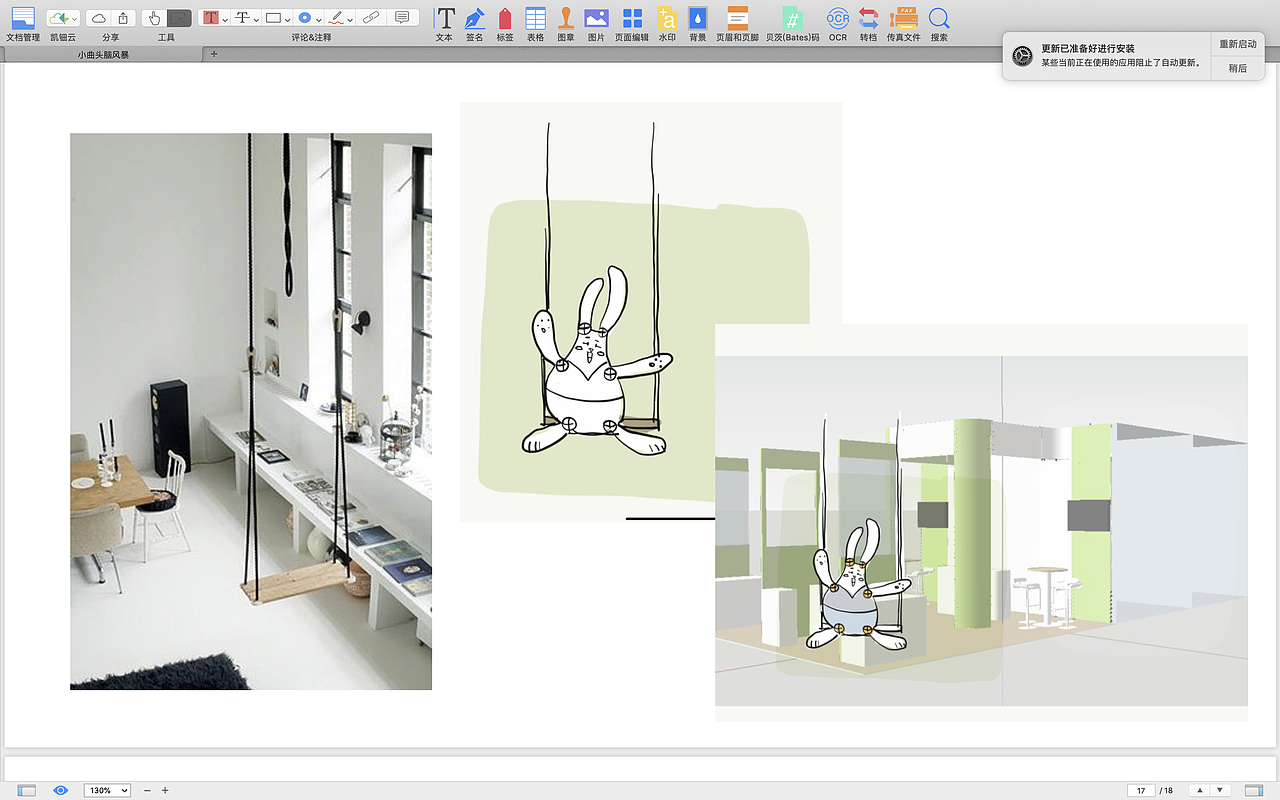Image resolution: width=1280 pixels, height=800 pixels.
Task: Run the OCR tool
Action: point(838,24)
